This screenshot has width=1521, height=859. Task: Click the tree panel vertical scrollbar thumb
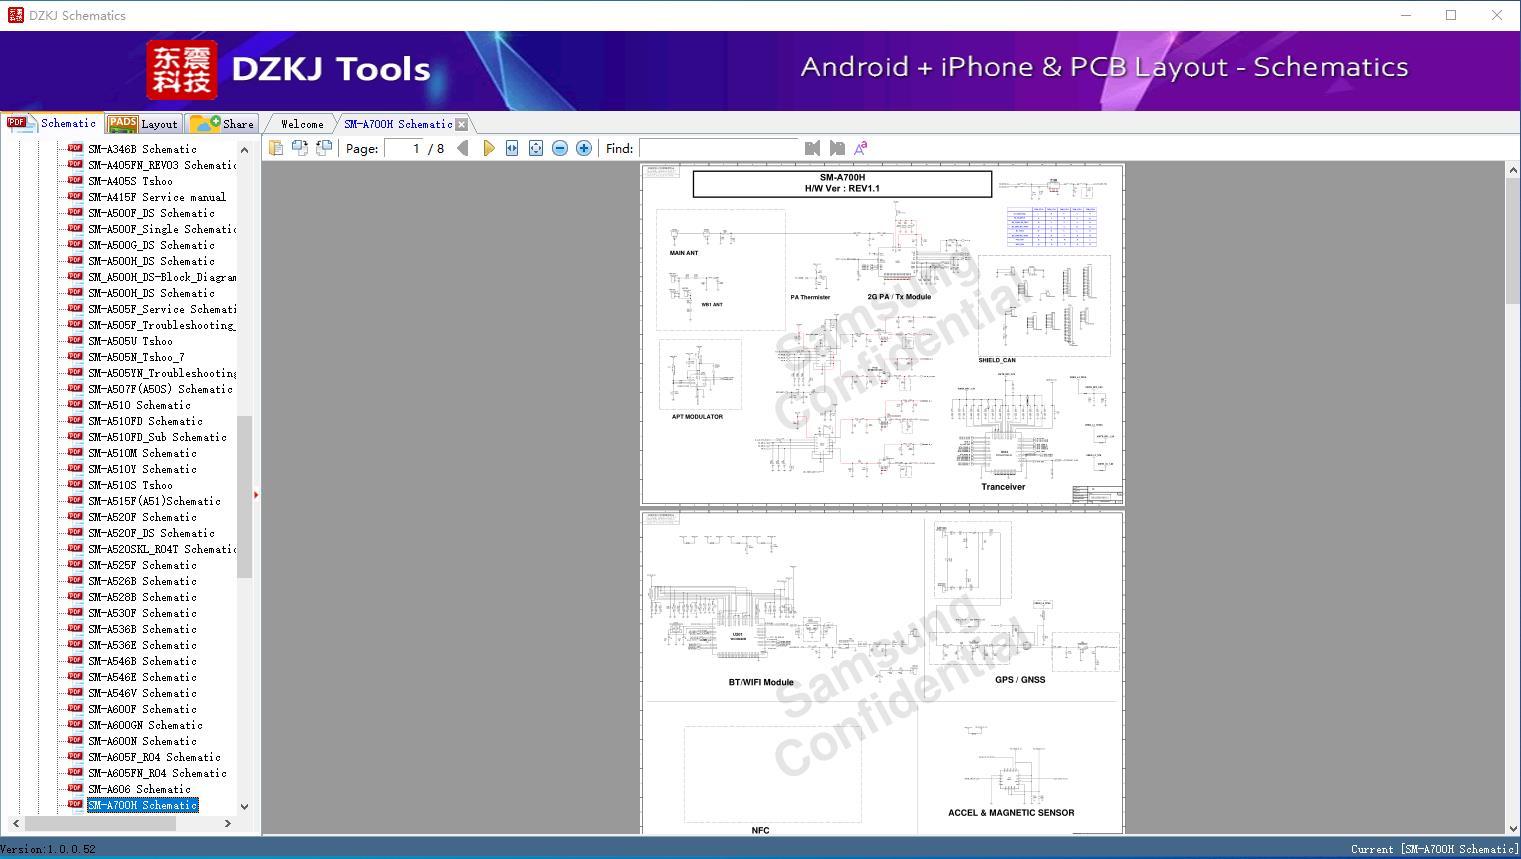click(x=244, y=496)
